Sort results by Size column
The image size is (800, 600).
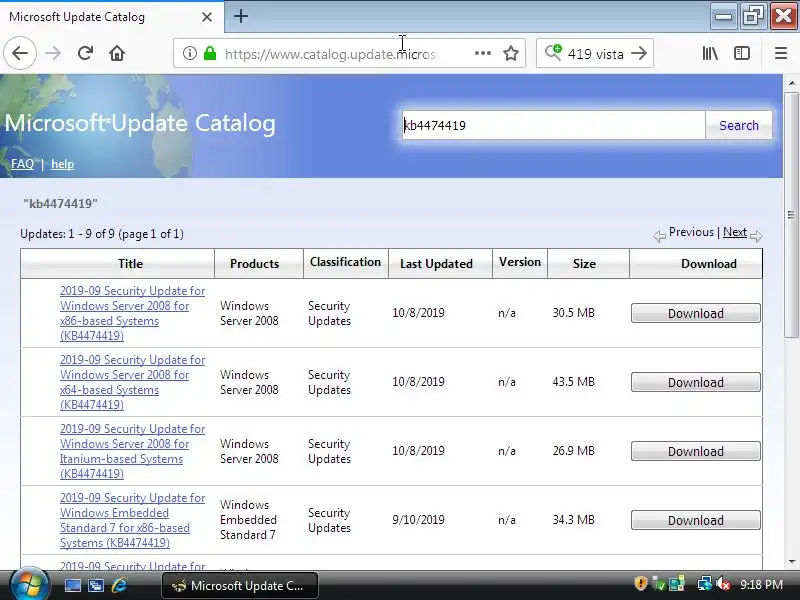(x=584, y=264)
